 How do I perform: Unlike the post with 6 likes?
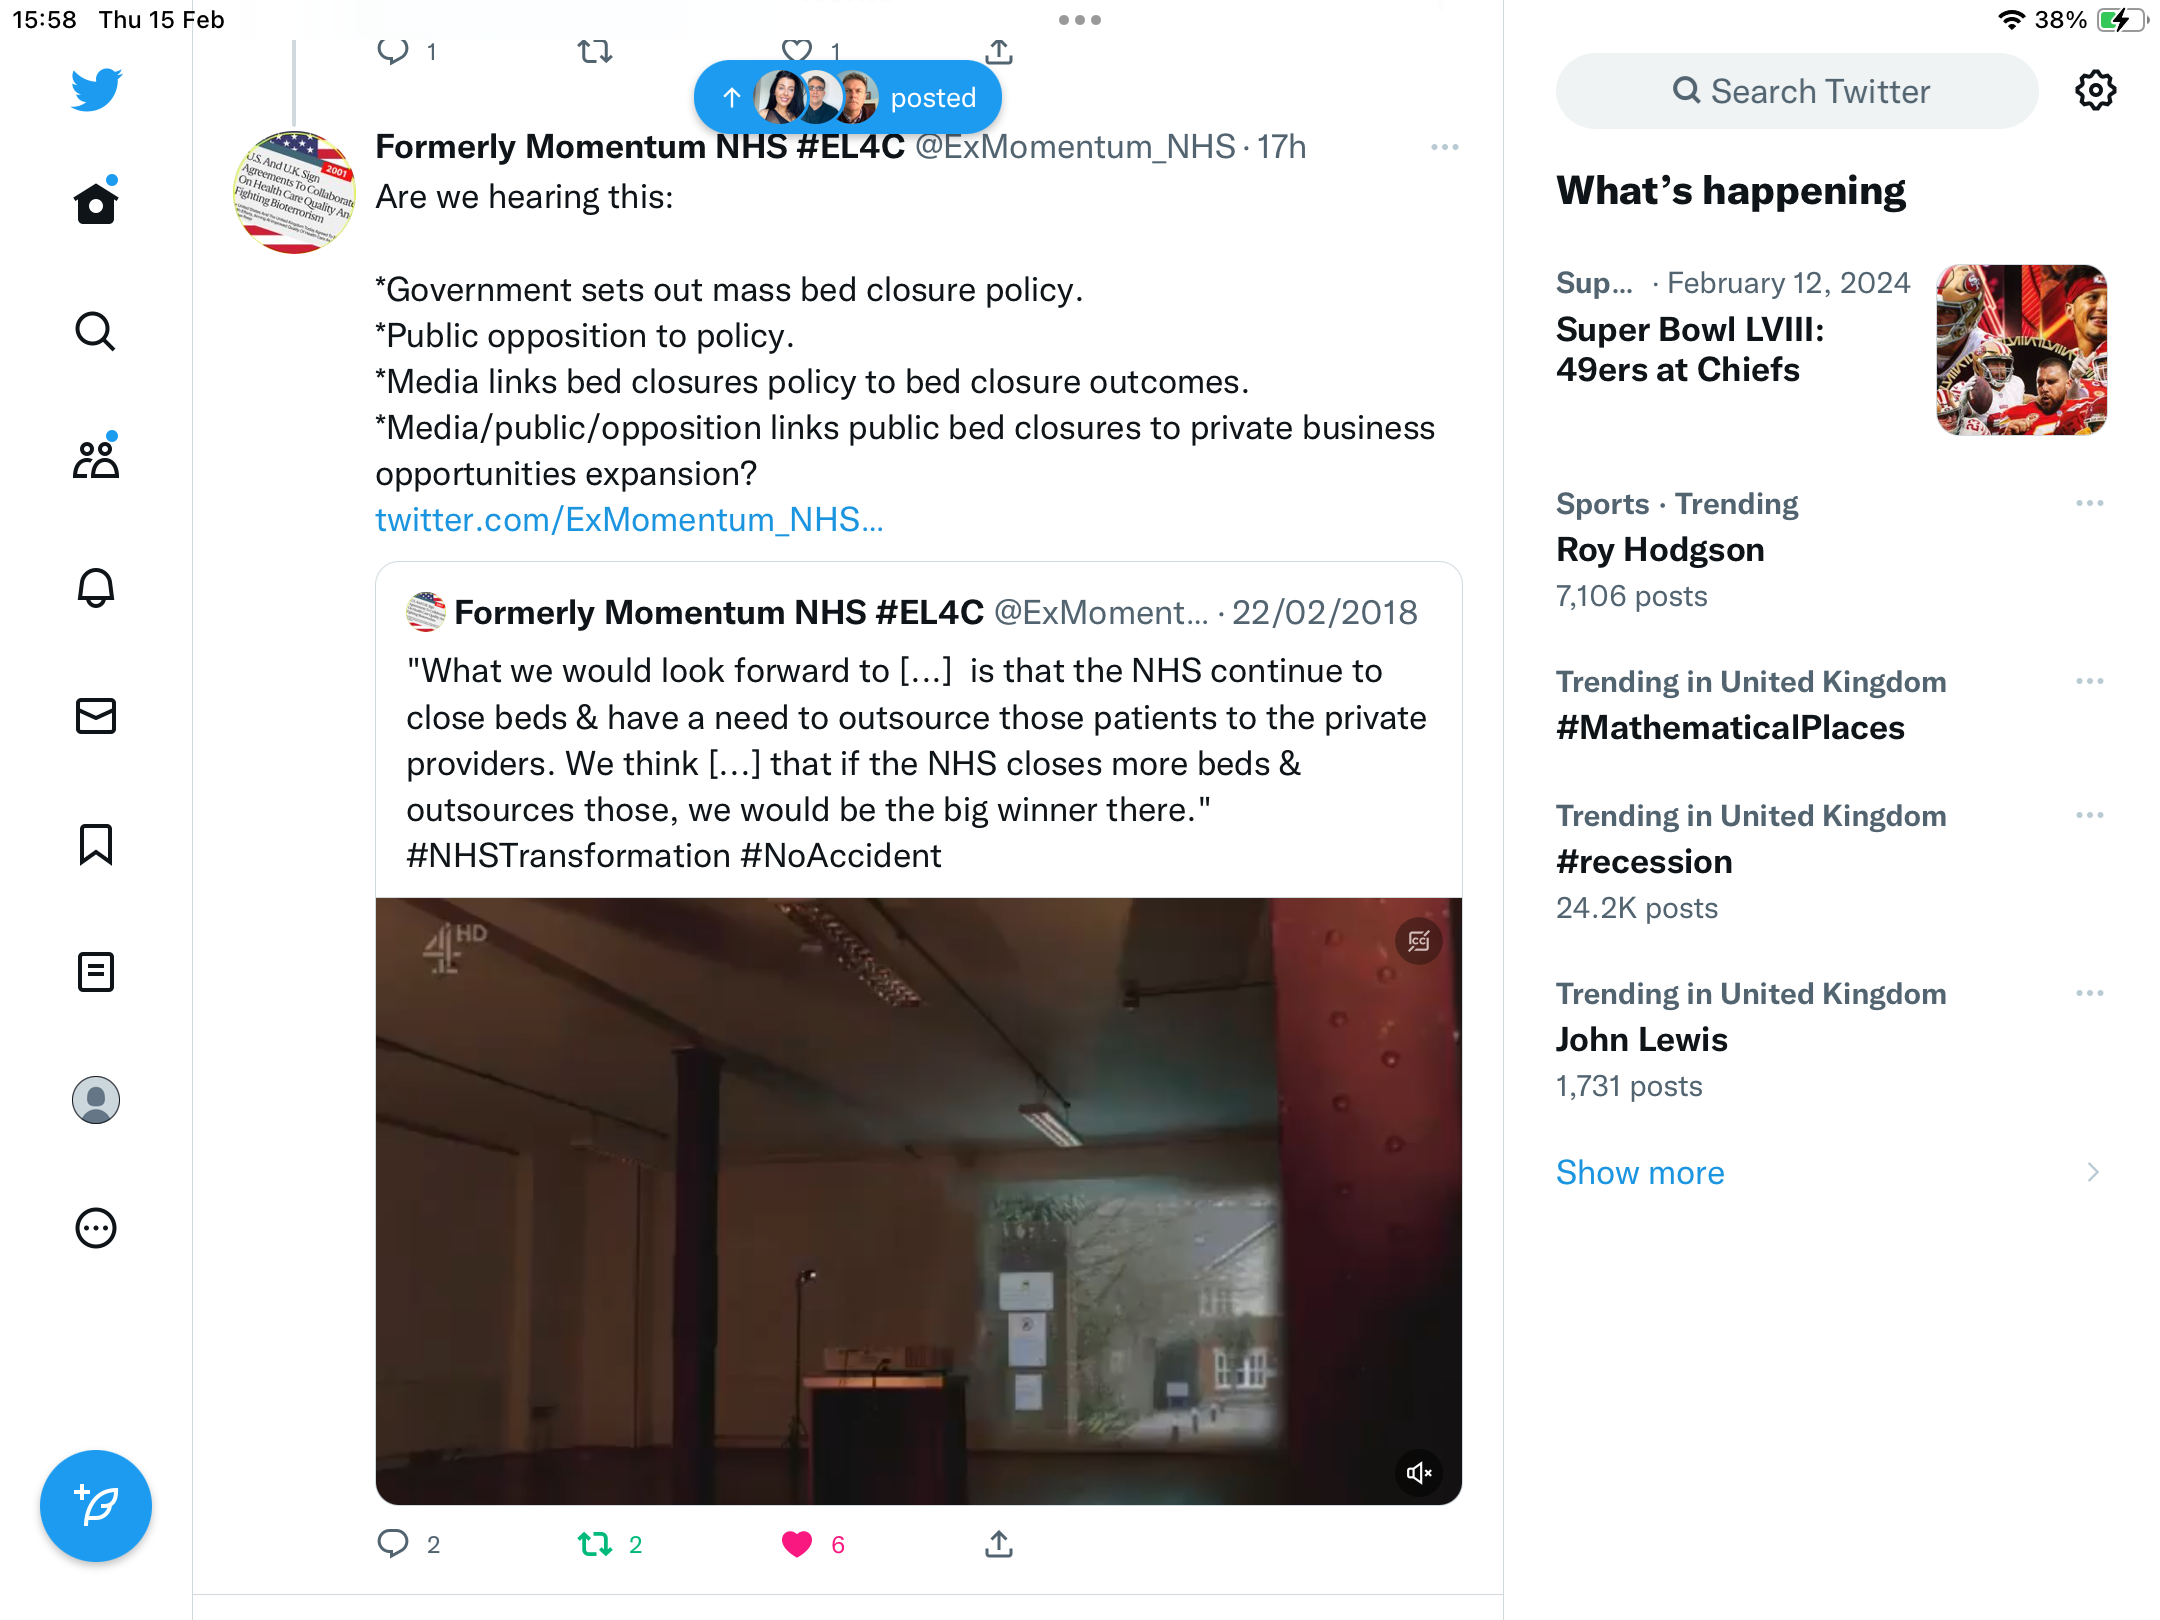(797, 1544)
